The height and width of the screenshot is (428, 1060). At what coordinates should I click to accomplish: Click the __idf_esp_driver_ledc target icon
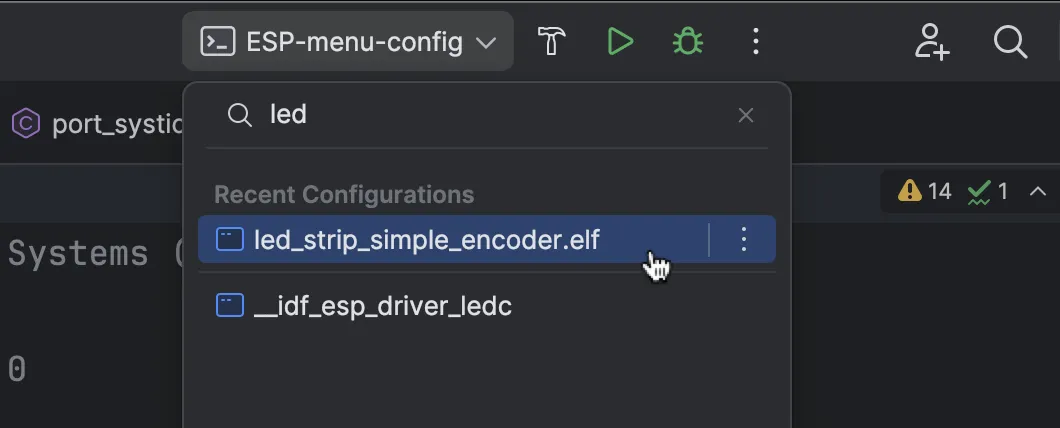pyautogui.click(x=230, y=305)
